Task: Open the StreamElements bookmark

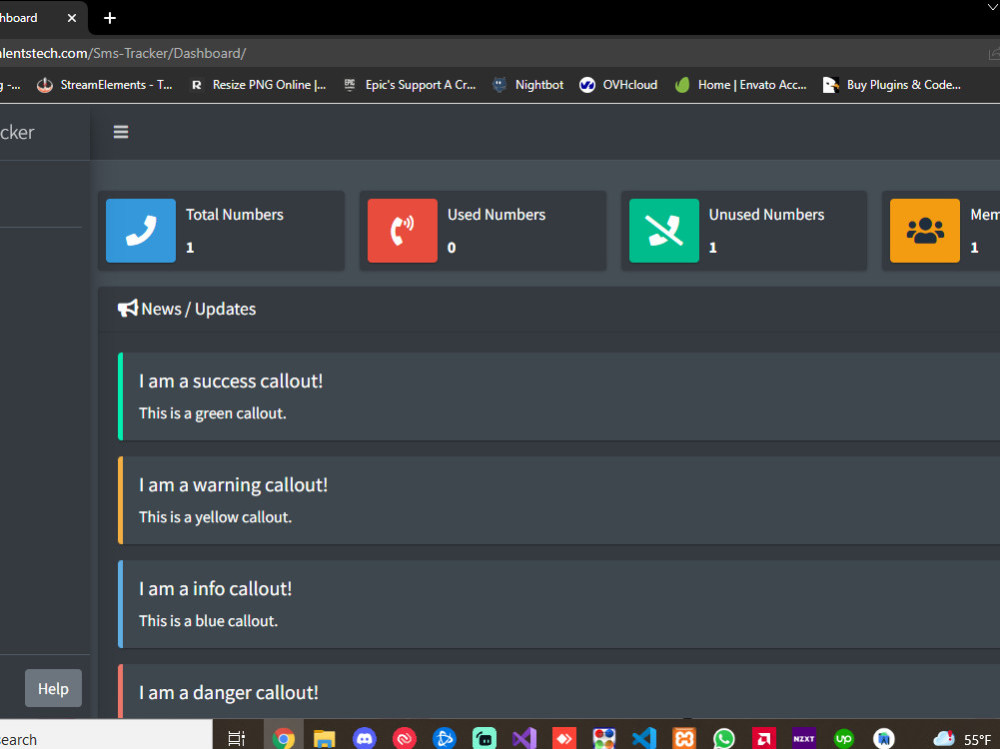Action: tap(105, 85)
